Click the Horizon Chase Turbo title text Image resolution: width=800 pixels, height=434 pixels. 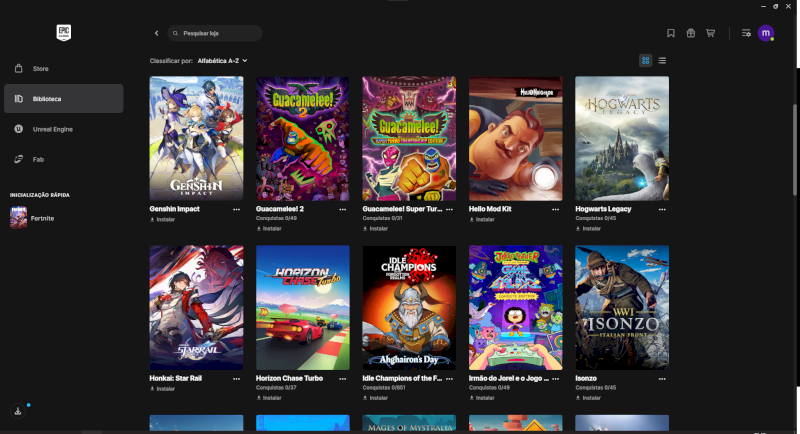coord(289,378)
